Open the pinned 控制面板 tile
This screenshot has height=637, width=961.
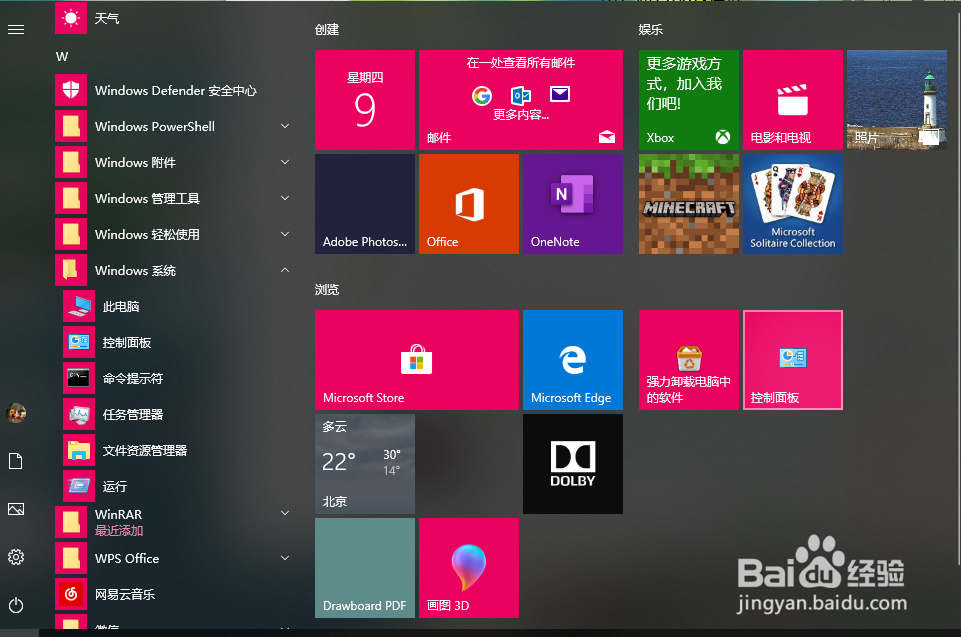pos(793,360)
